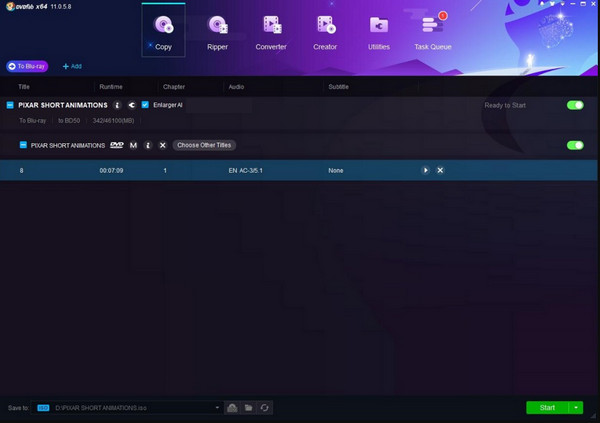Click the notification bell icon in title bar

tap(542, 4)
